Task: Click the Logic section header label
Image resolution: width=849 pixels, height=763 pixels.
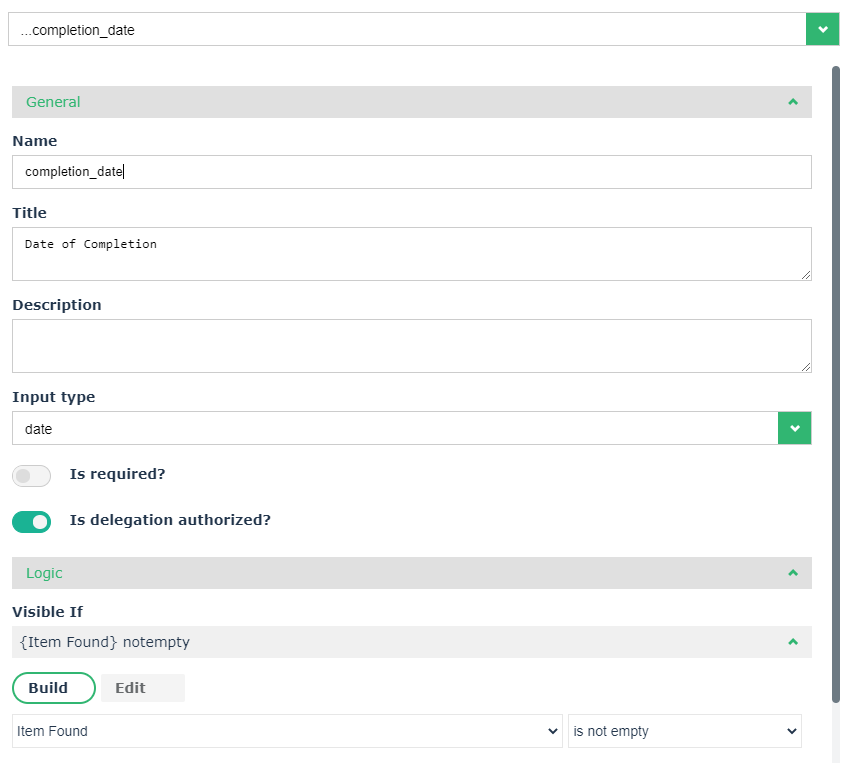Action: tap(44, 573)
